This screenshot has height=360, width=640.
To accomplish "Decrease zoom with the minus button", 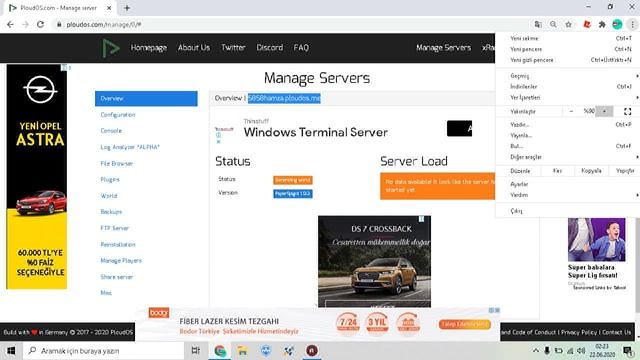I will coord(571,111).
